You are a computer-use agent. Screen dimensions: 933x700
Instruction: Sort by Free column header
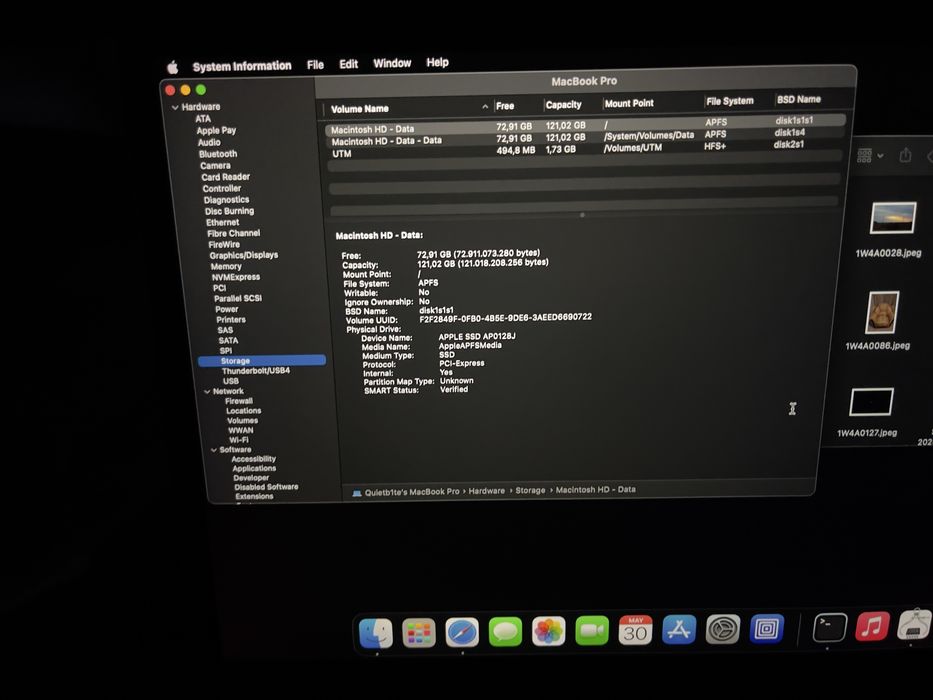tap(505, 106)
